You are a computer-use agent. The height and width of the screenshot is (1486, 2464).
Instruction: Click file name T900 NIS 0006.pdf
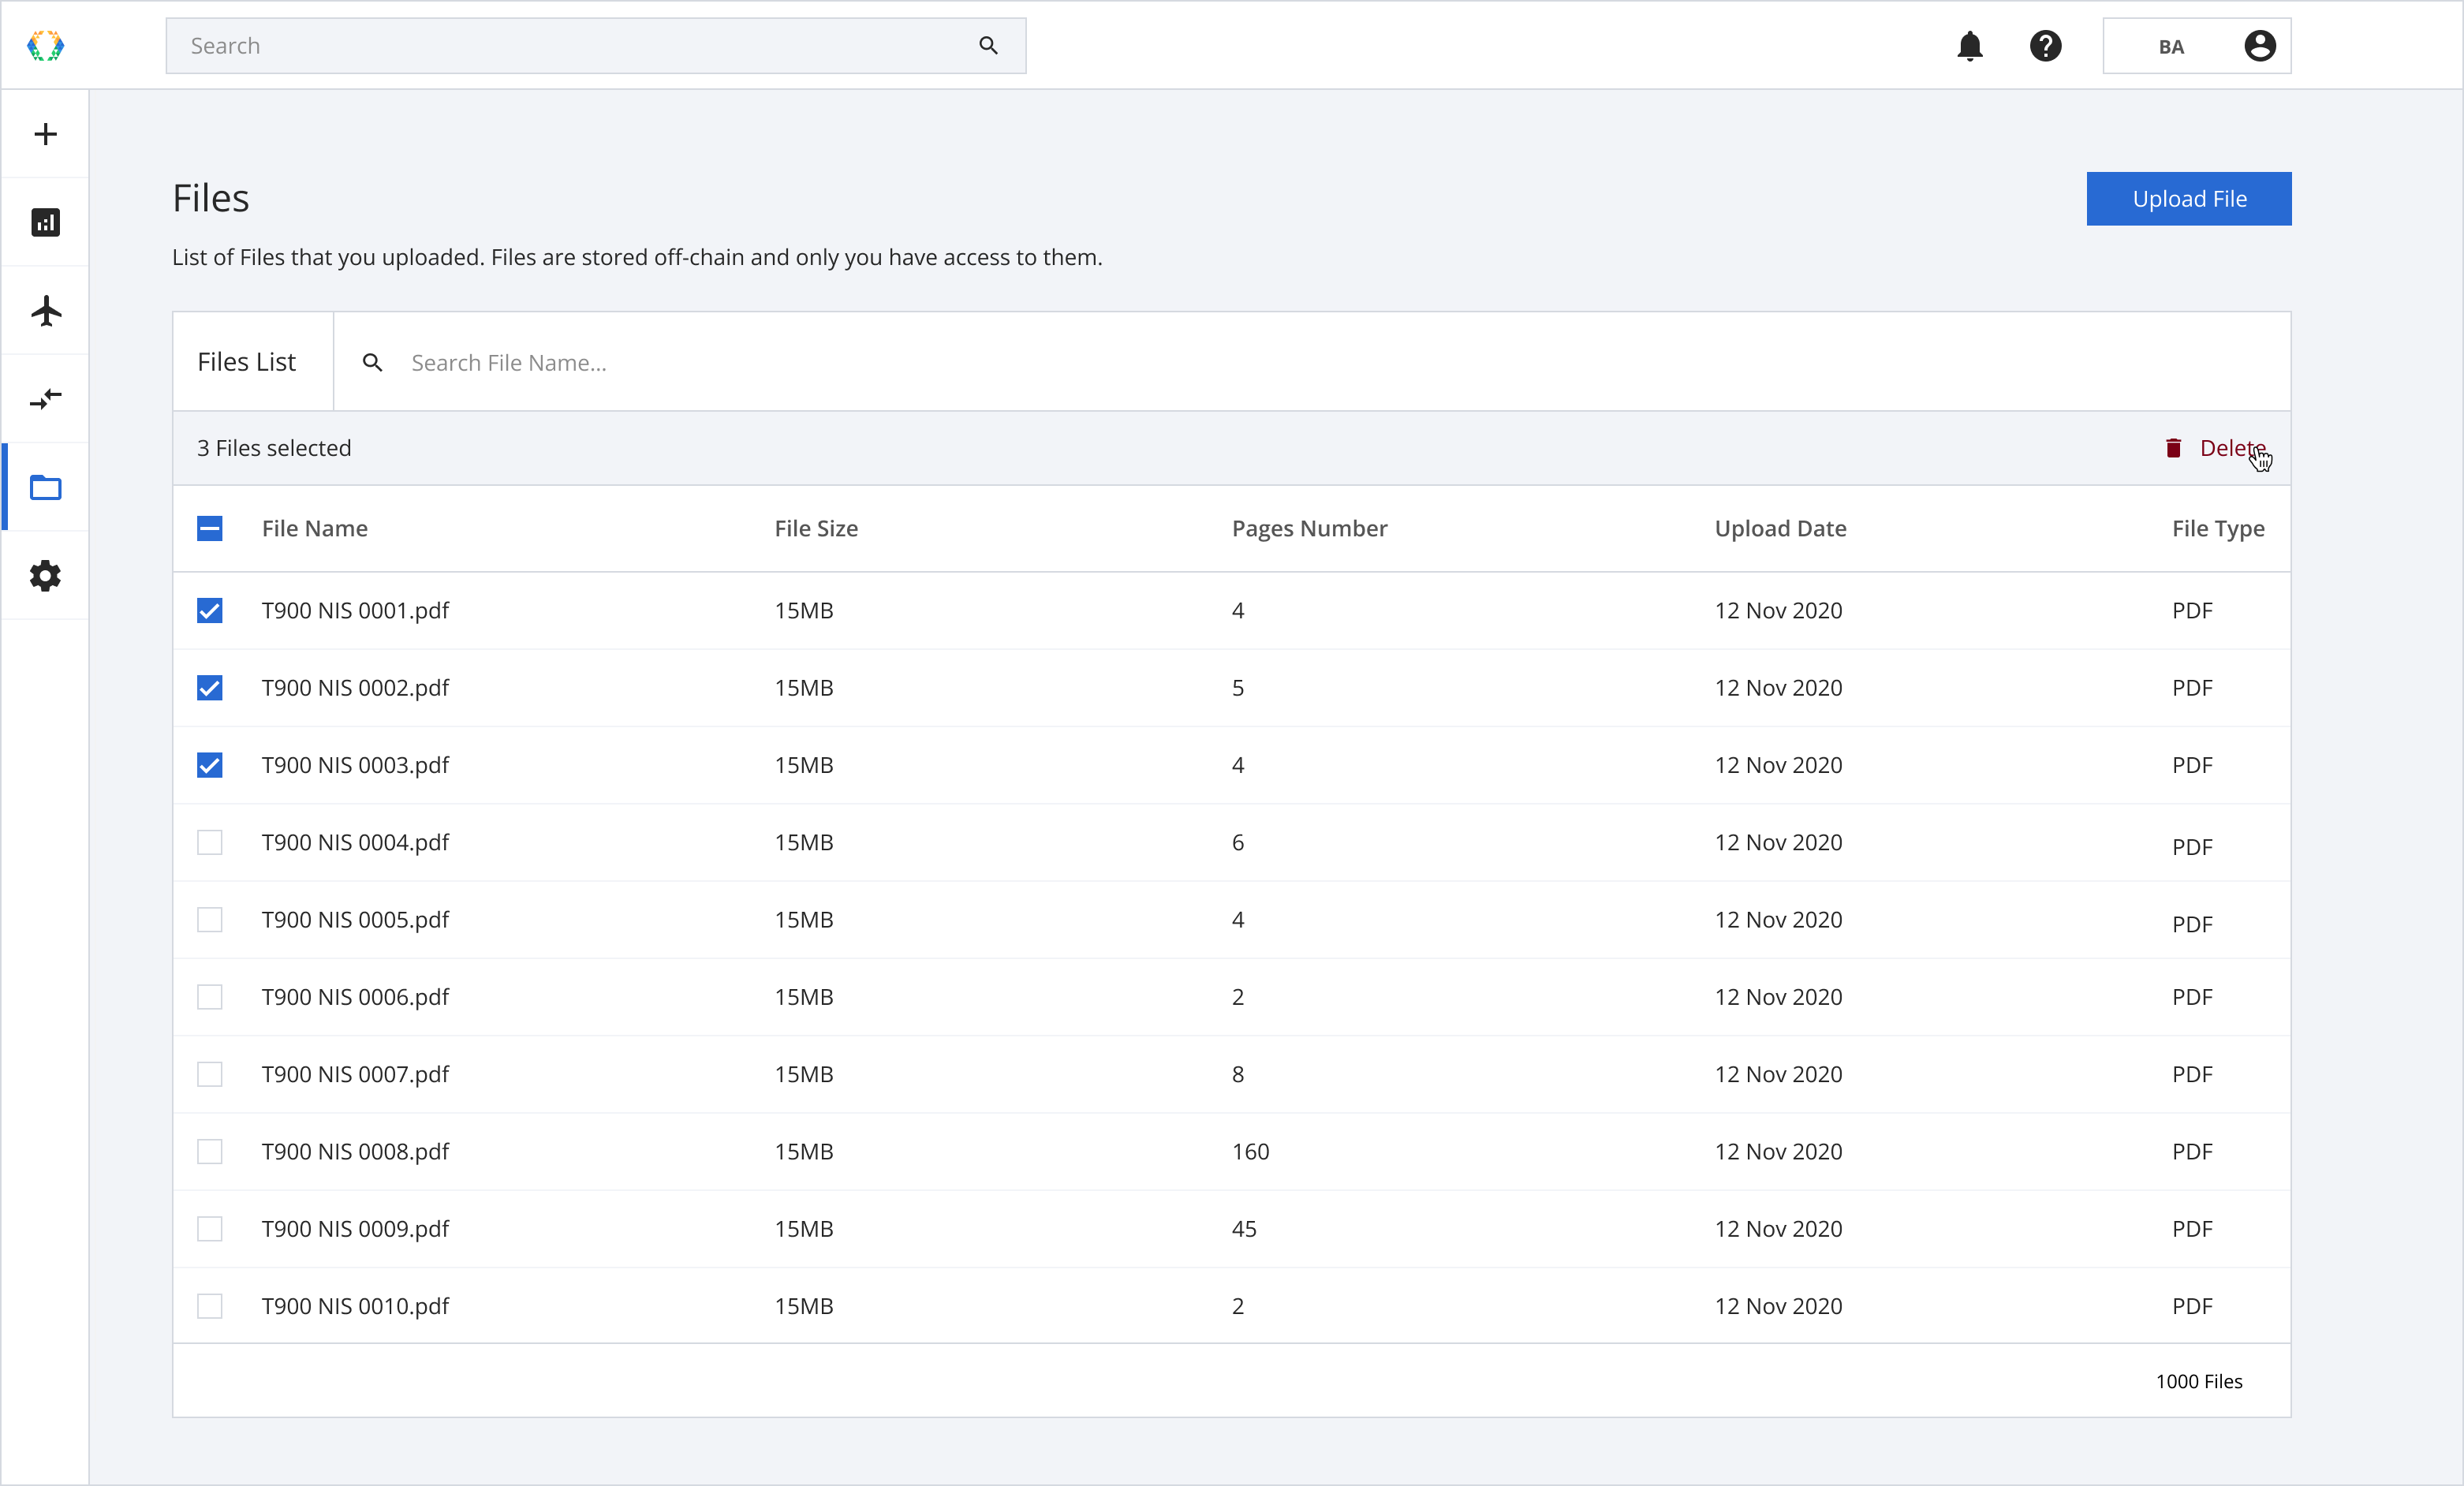coord(355,997)
